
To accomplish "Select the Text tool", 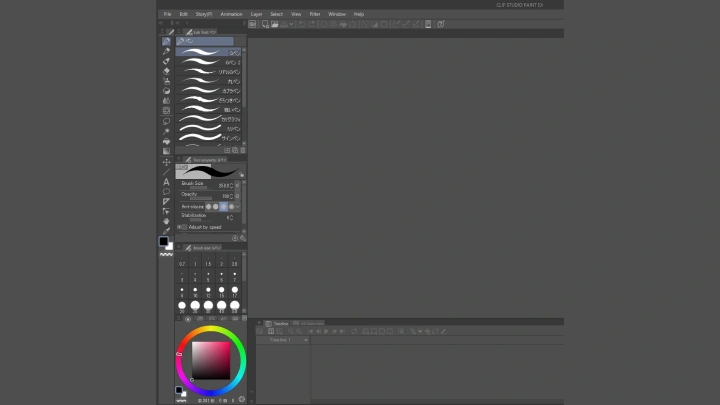I will [166, 182].
